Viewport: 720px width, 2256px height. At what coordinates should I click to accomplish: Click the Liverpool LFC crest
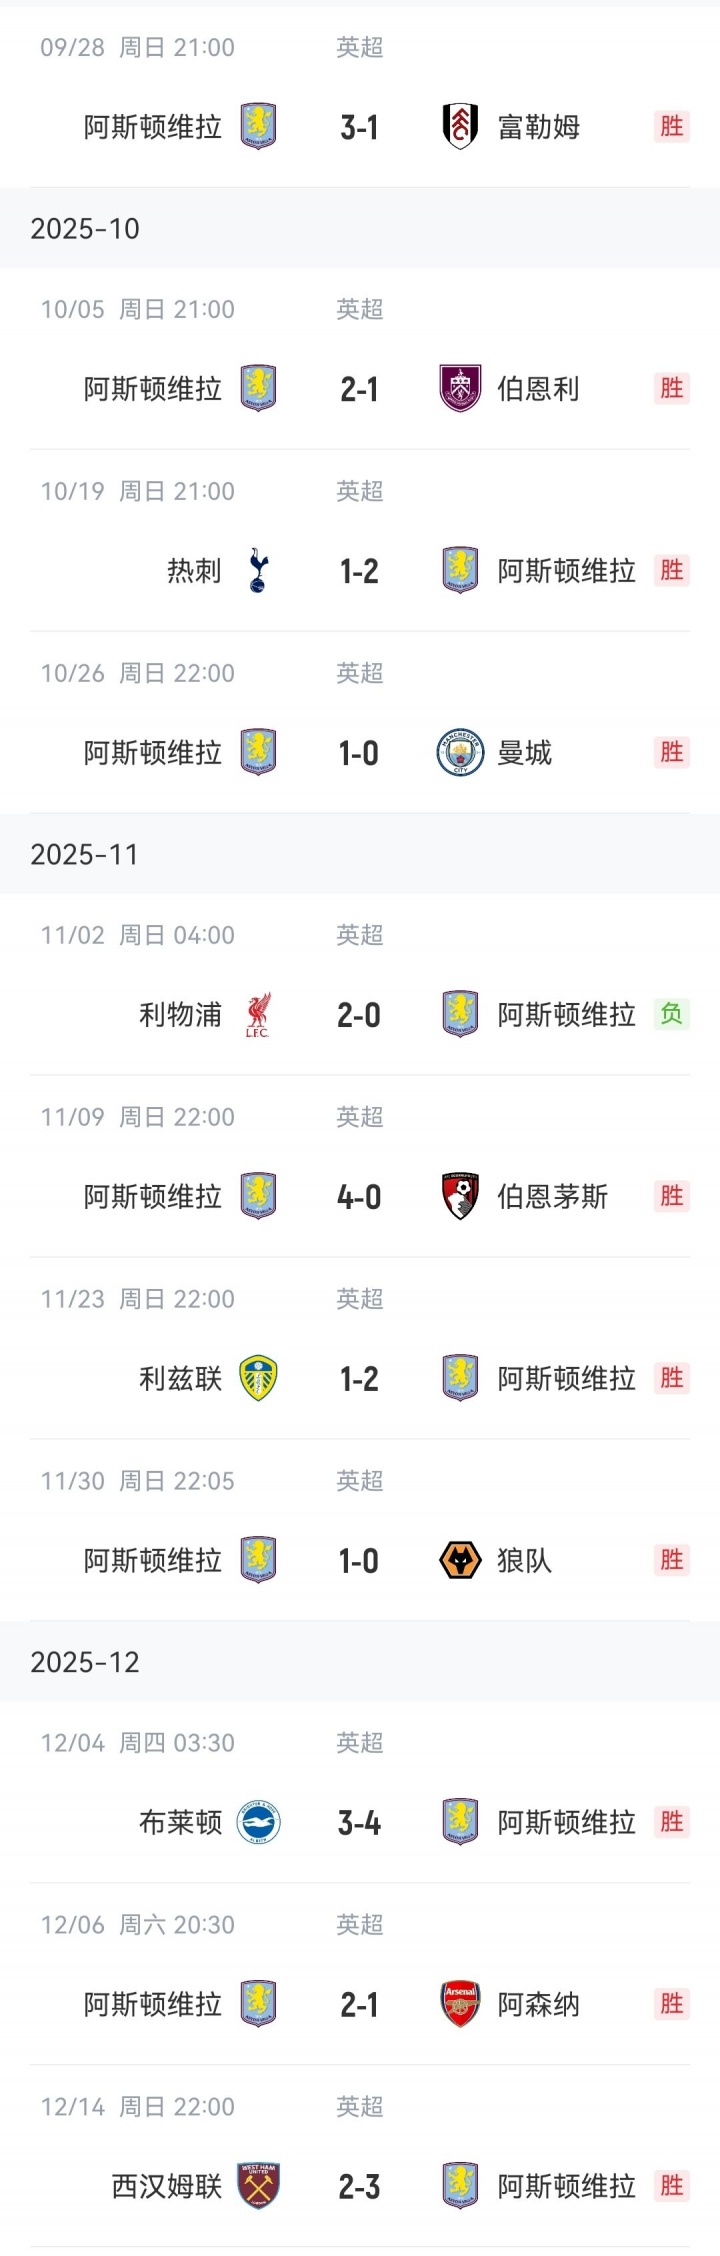coord(258,1015)
